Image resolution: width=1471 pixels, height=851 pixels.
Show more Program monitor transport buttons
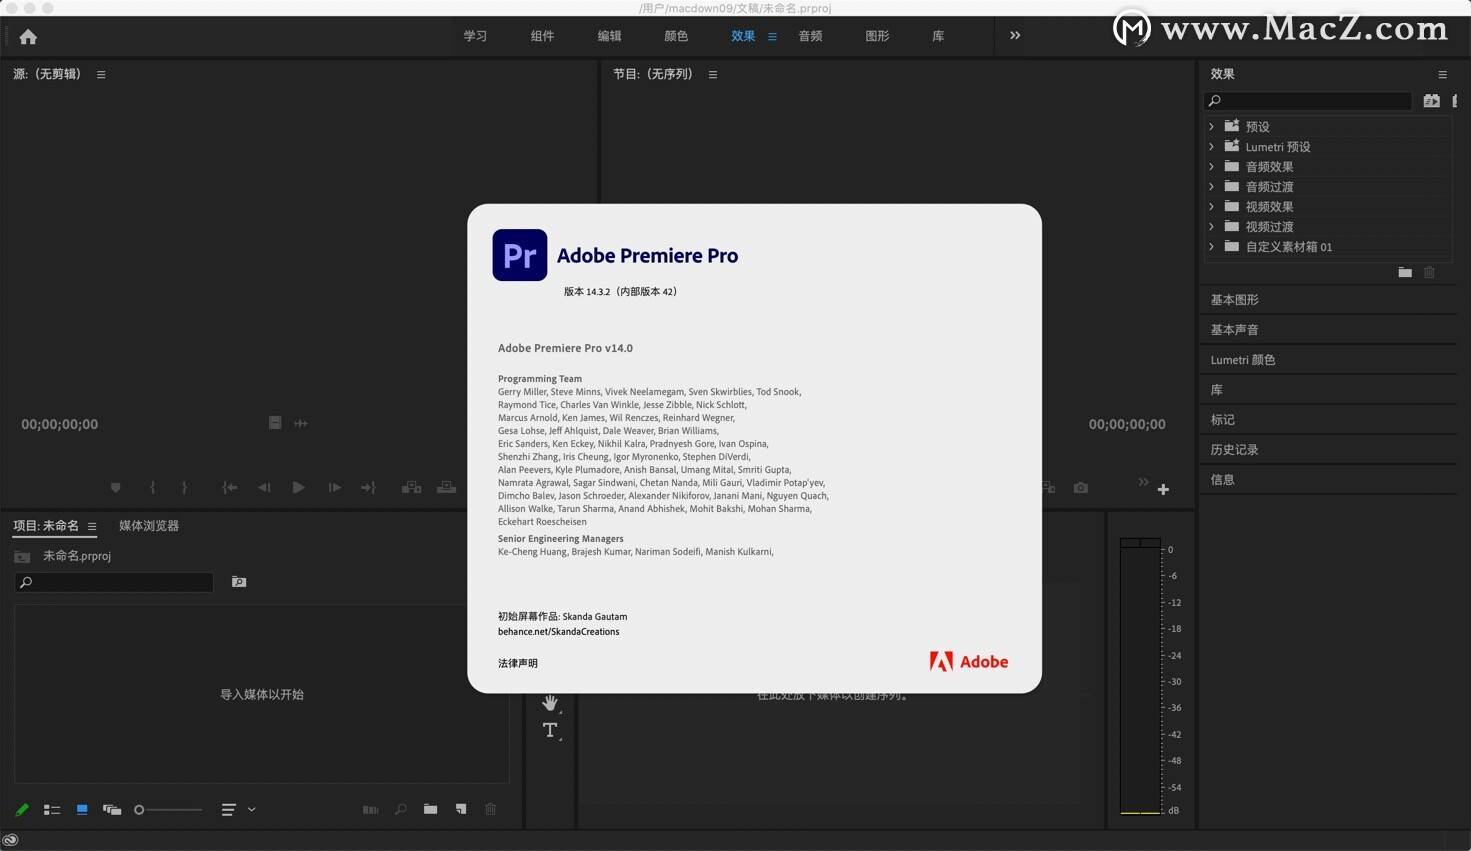(1143, 482)
